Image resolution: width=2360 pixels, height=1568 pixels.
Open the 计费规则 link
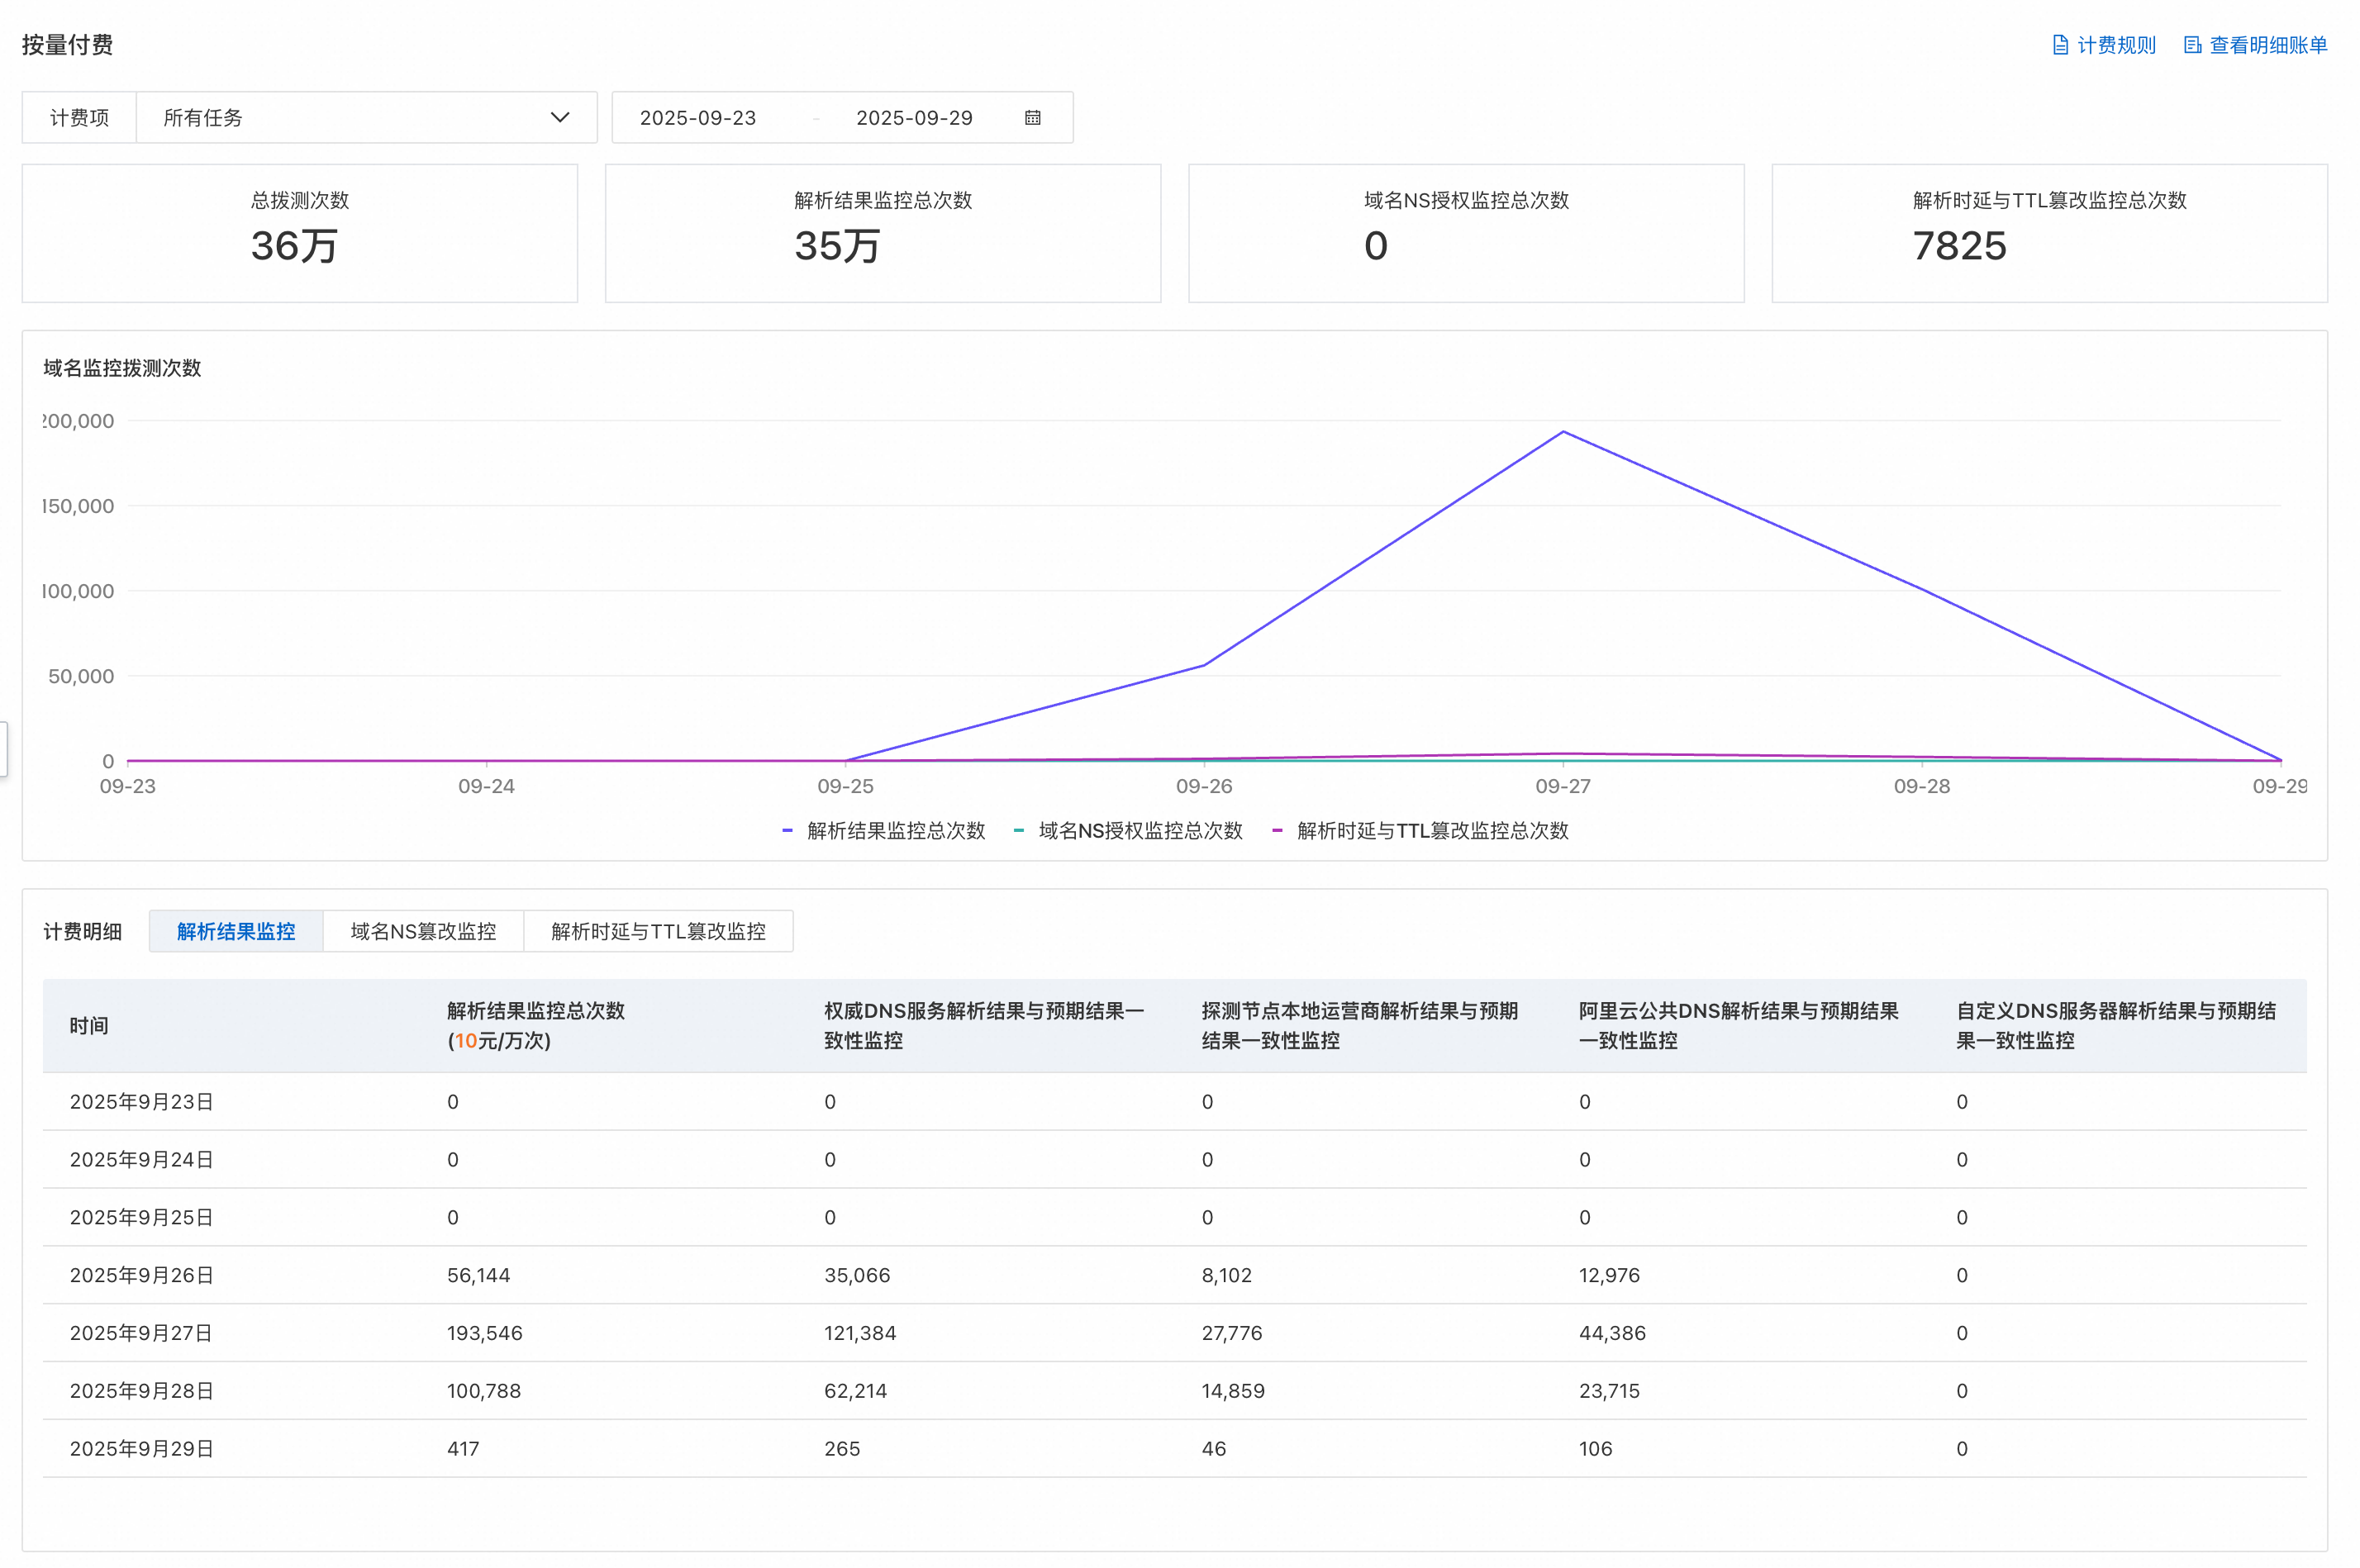[2116, 45]
